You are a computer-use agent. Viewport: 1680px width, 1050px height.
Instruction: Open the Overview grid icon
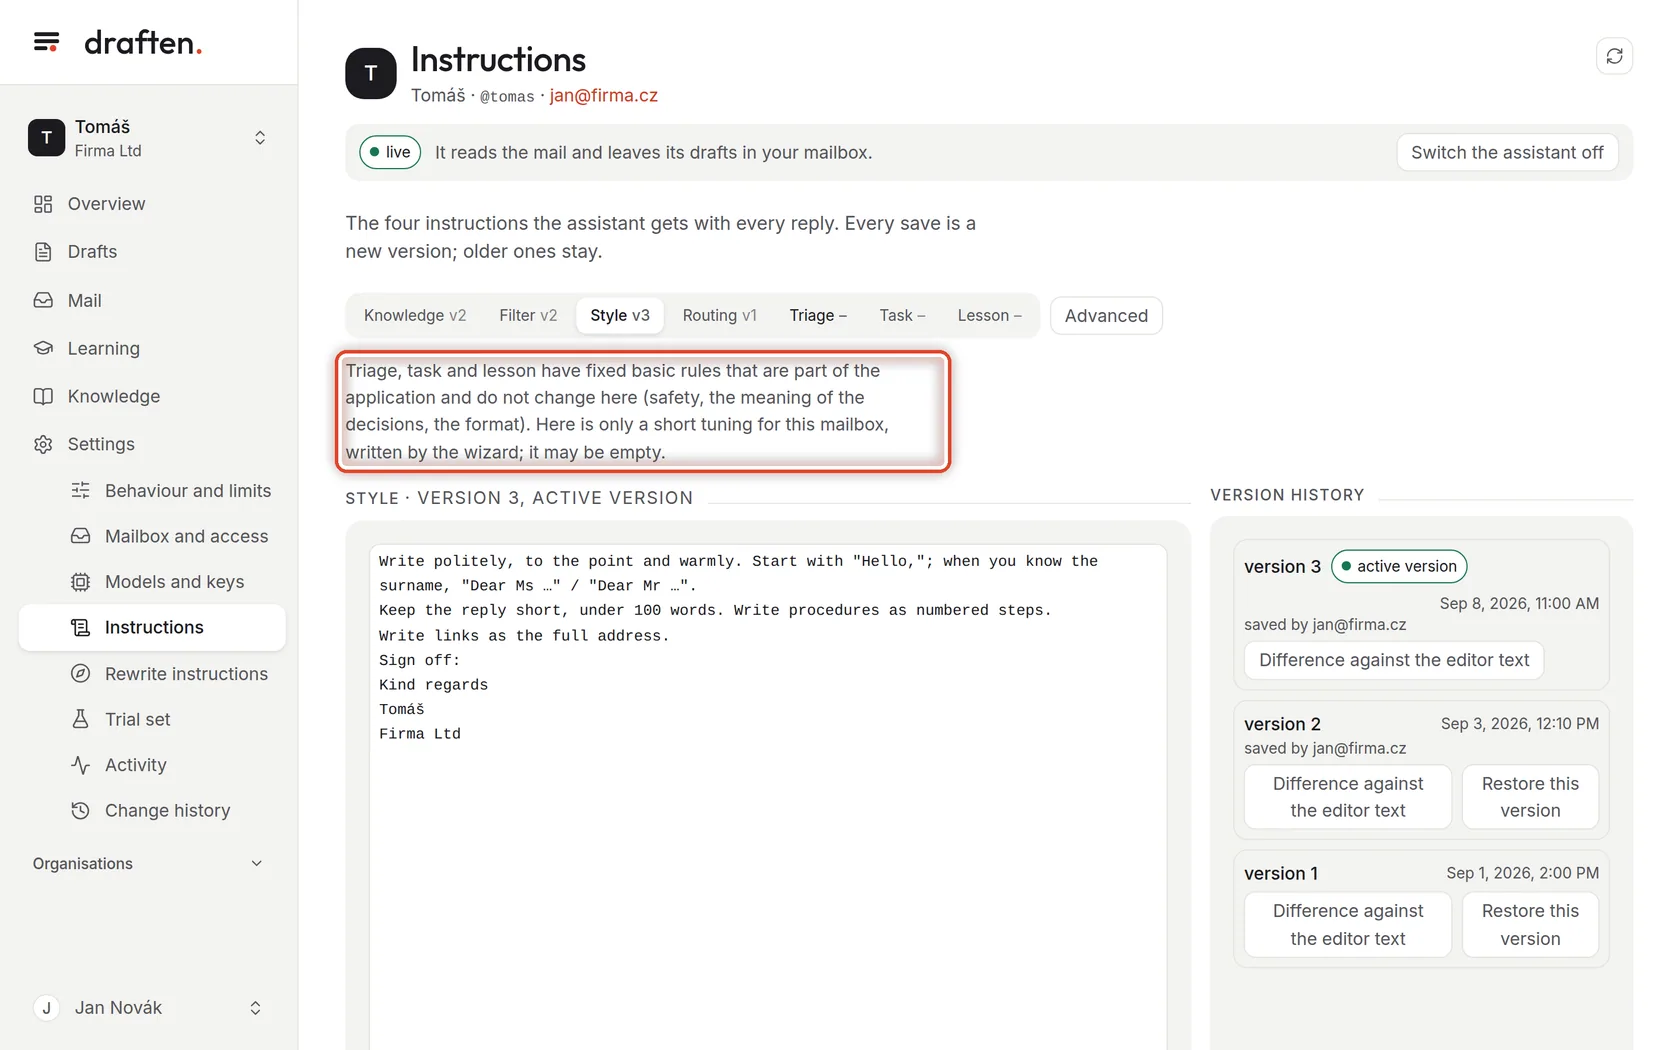[x=43, y=204]
